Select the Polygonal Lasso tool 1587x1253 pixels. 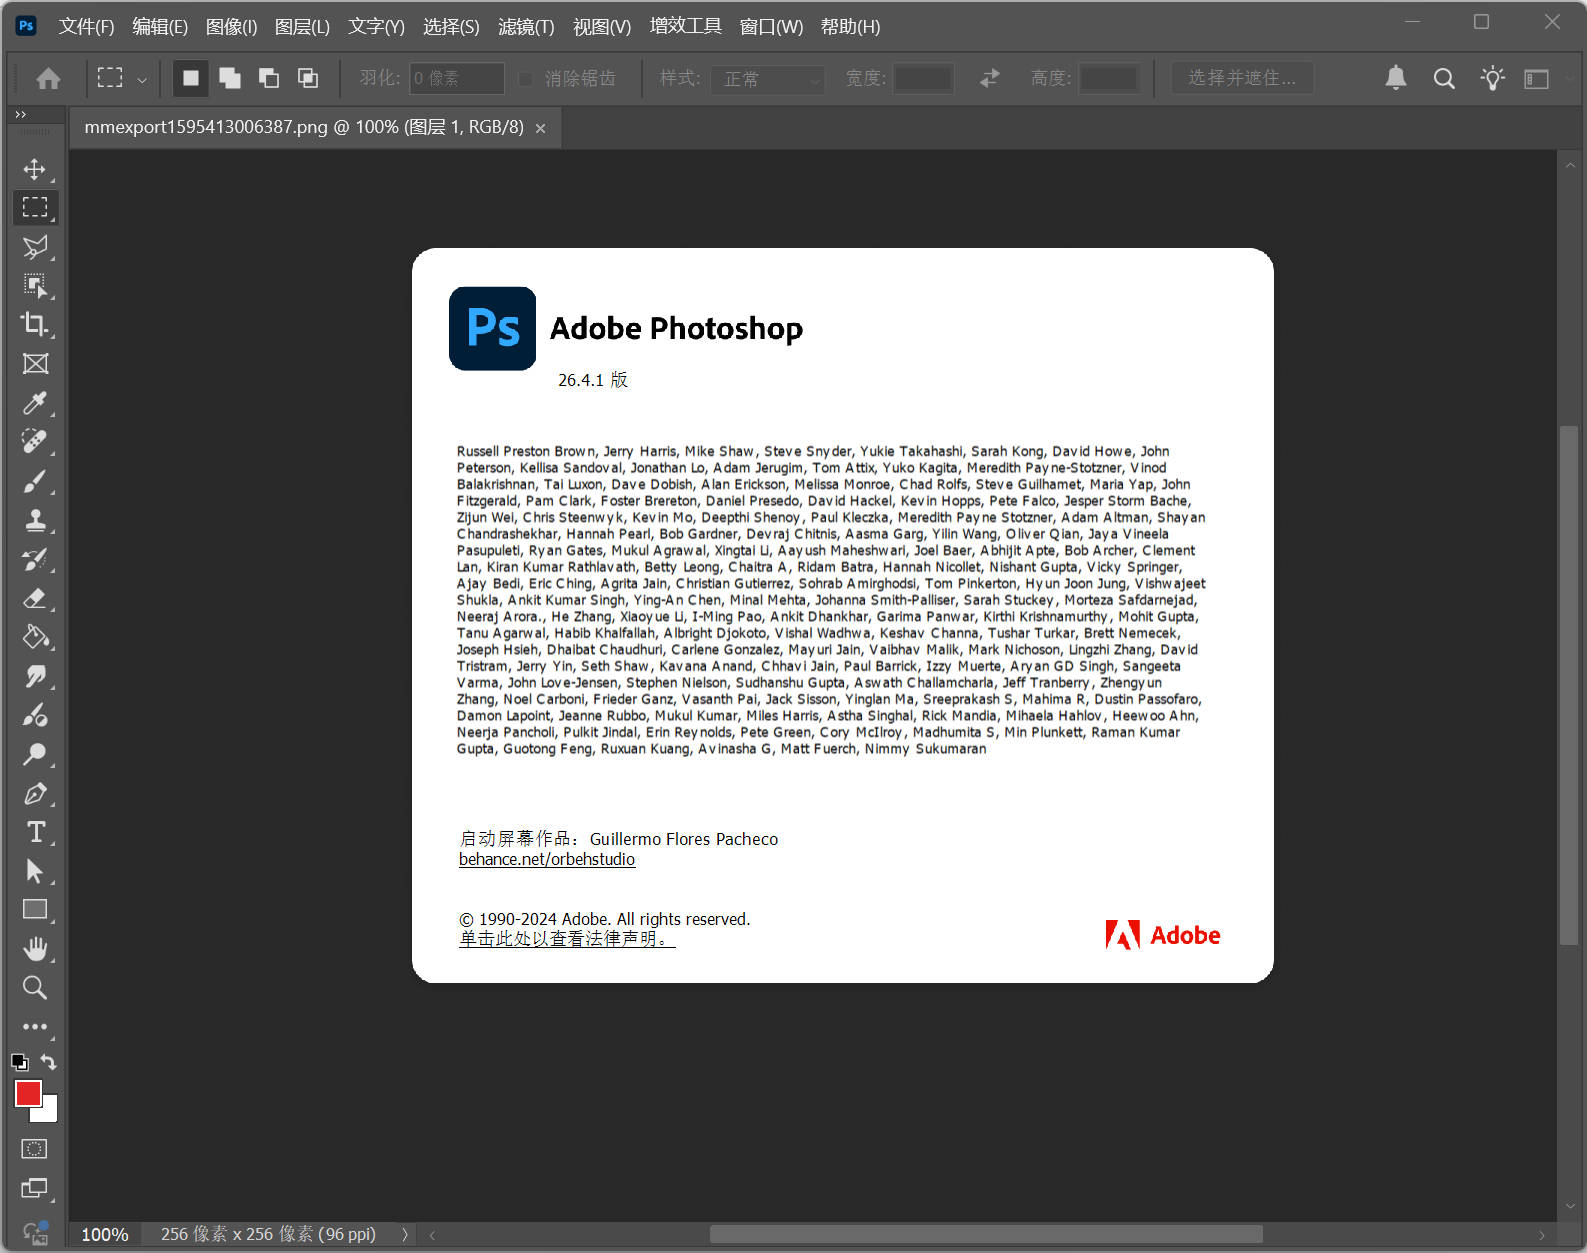click(35, 247)
